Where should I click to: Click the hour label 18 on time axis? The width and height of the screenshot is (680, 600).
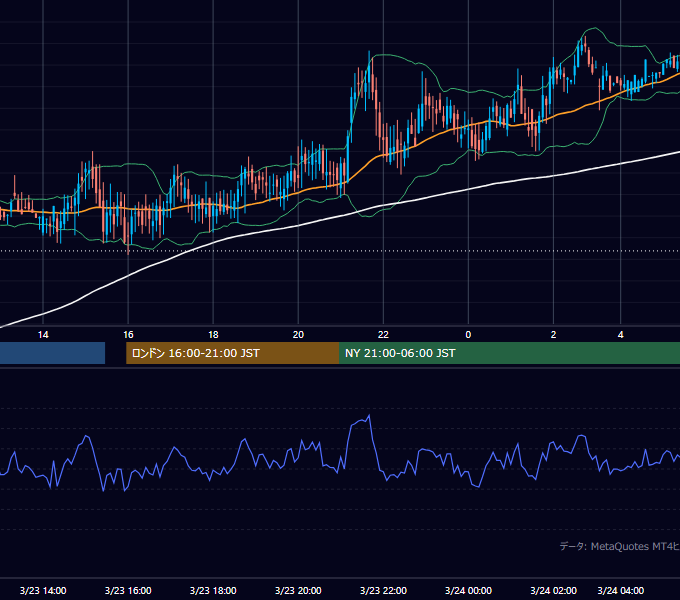click(213, 335)
